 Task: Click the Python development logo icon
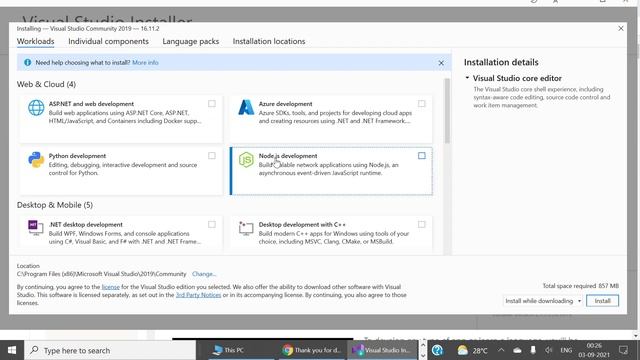click(36, 160)
